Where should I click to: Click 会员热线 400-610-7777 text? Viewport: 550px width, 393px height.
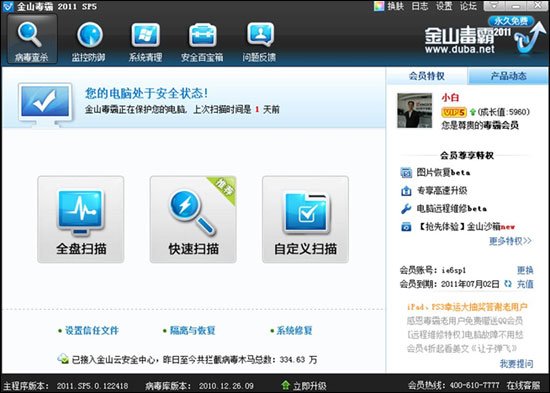pyautogui.click(x=454, y=386)
